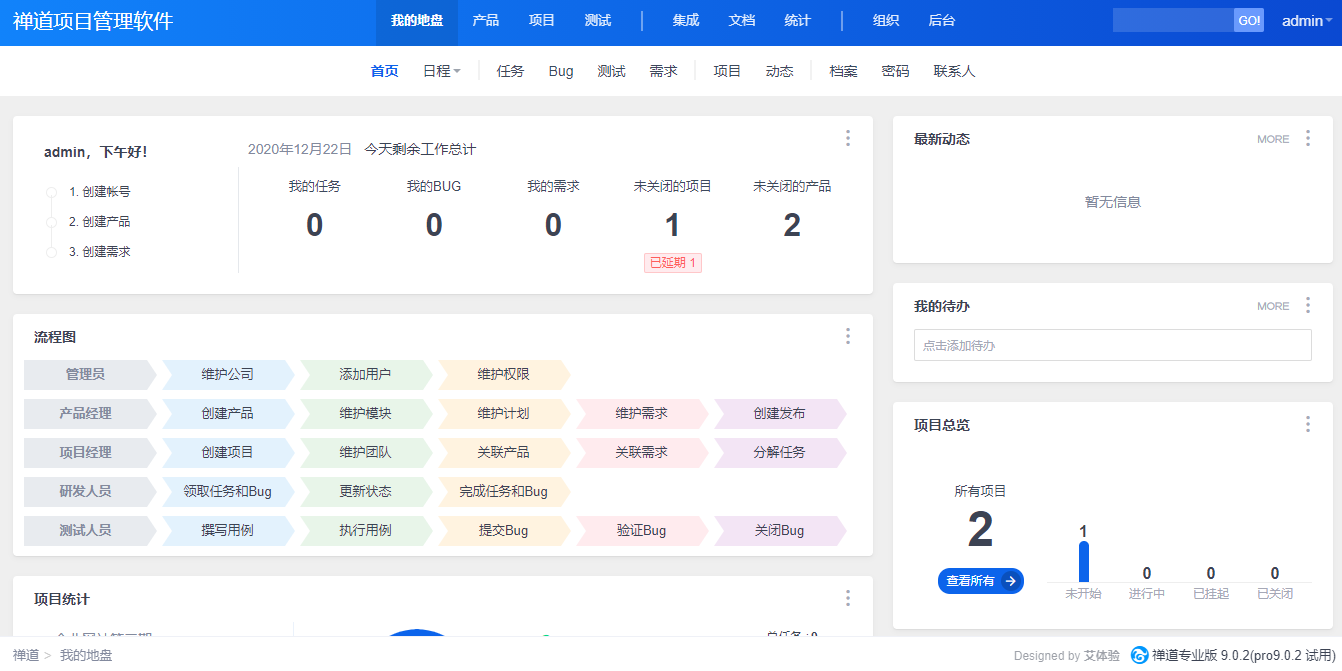The height and width of the screenshot is (671, 1342).
Task: Click the 我的BUG count 0
Action: tap(434, 226)
